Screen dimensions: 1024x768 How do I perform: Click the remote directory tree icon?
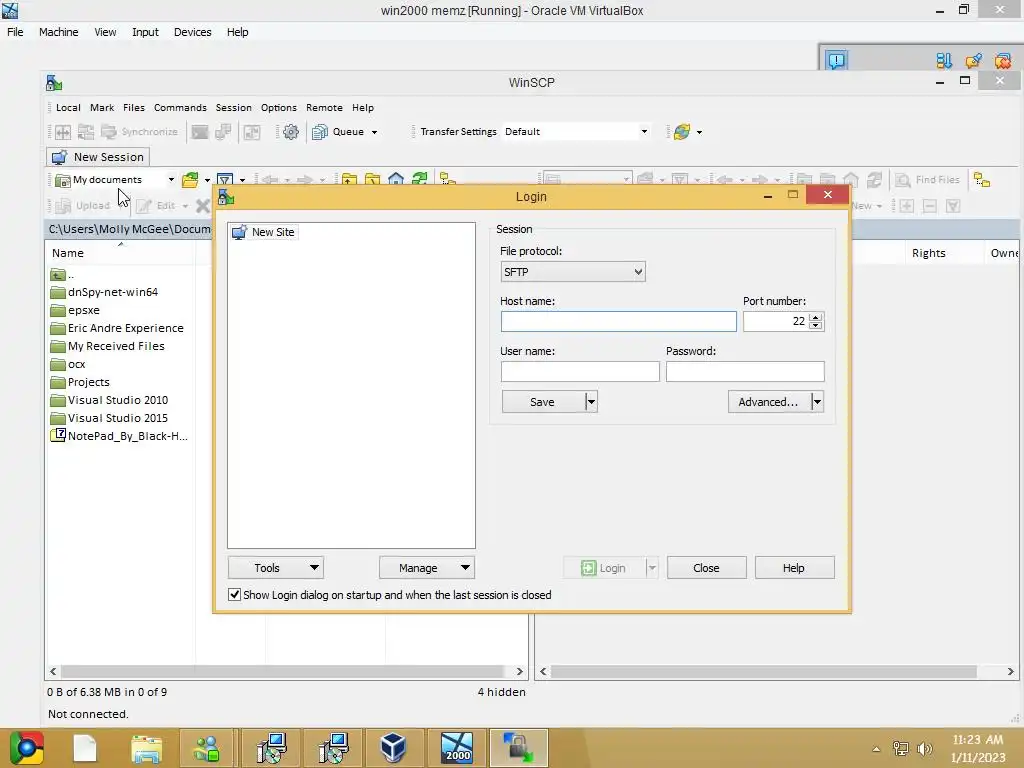point(982,180)
